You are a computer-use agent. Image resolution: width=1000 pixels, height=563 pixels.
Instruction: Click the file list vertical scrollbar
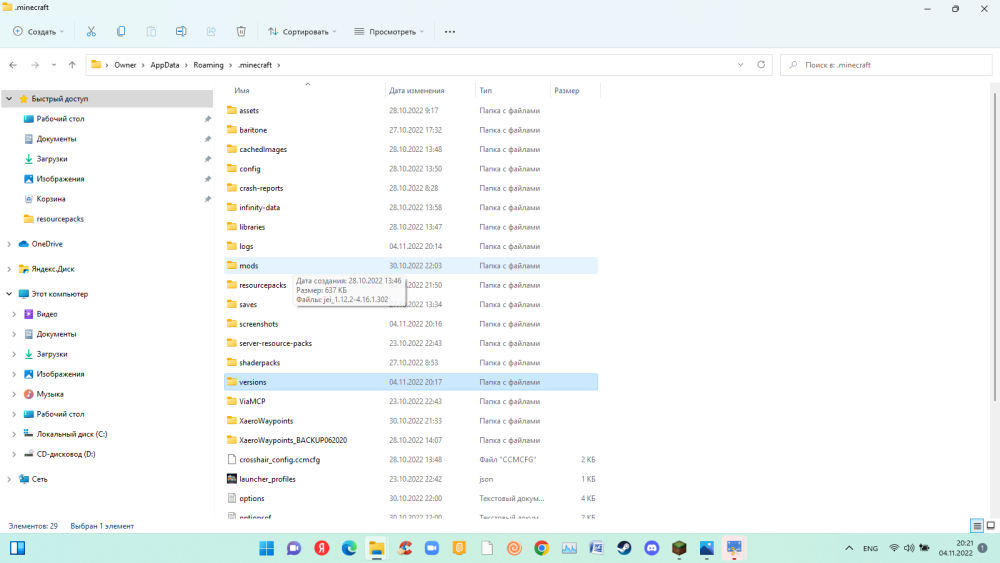coord(995,247)
